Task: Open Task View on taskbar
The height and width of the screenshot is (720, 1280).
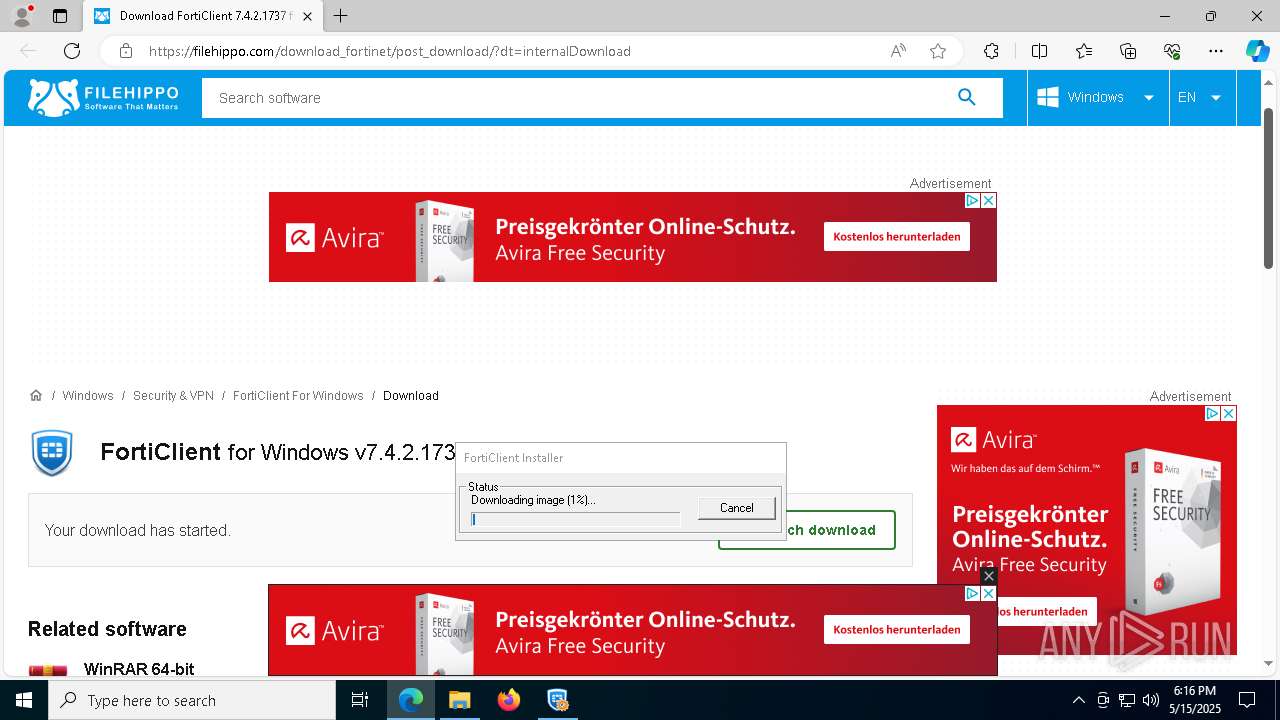Action: tap(360, 700)
